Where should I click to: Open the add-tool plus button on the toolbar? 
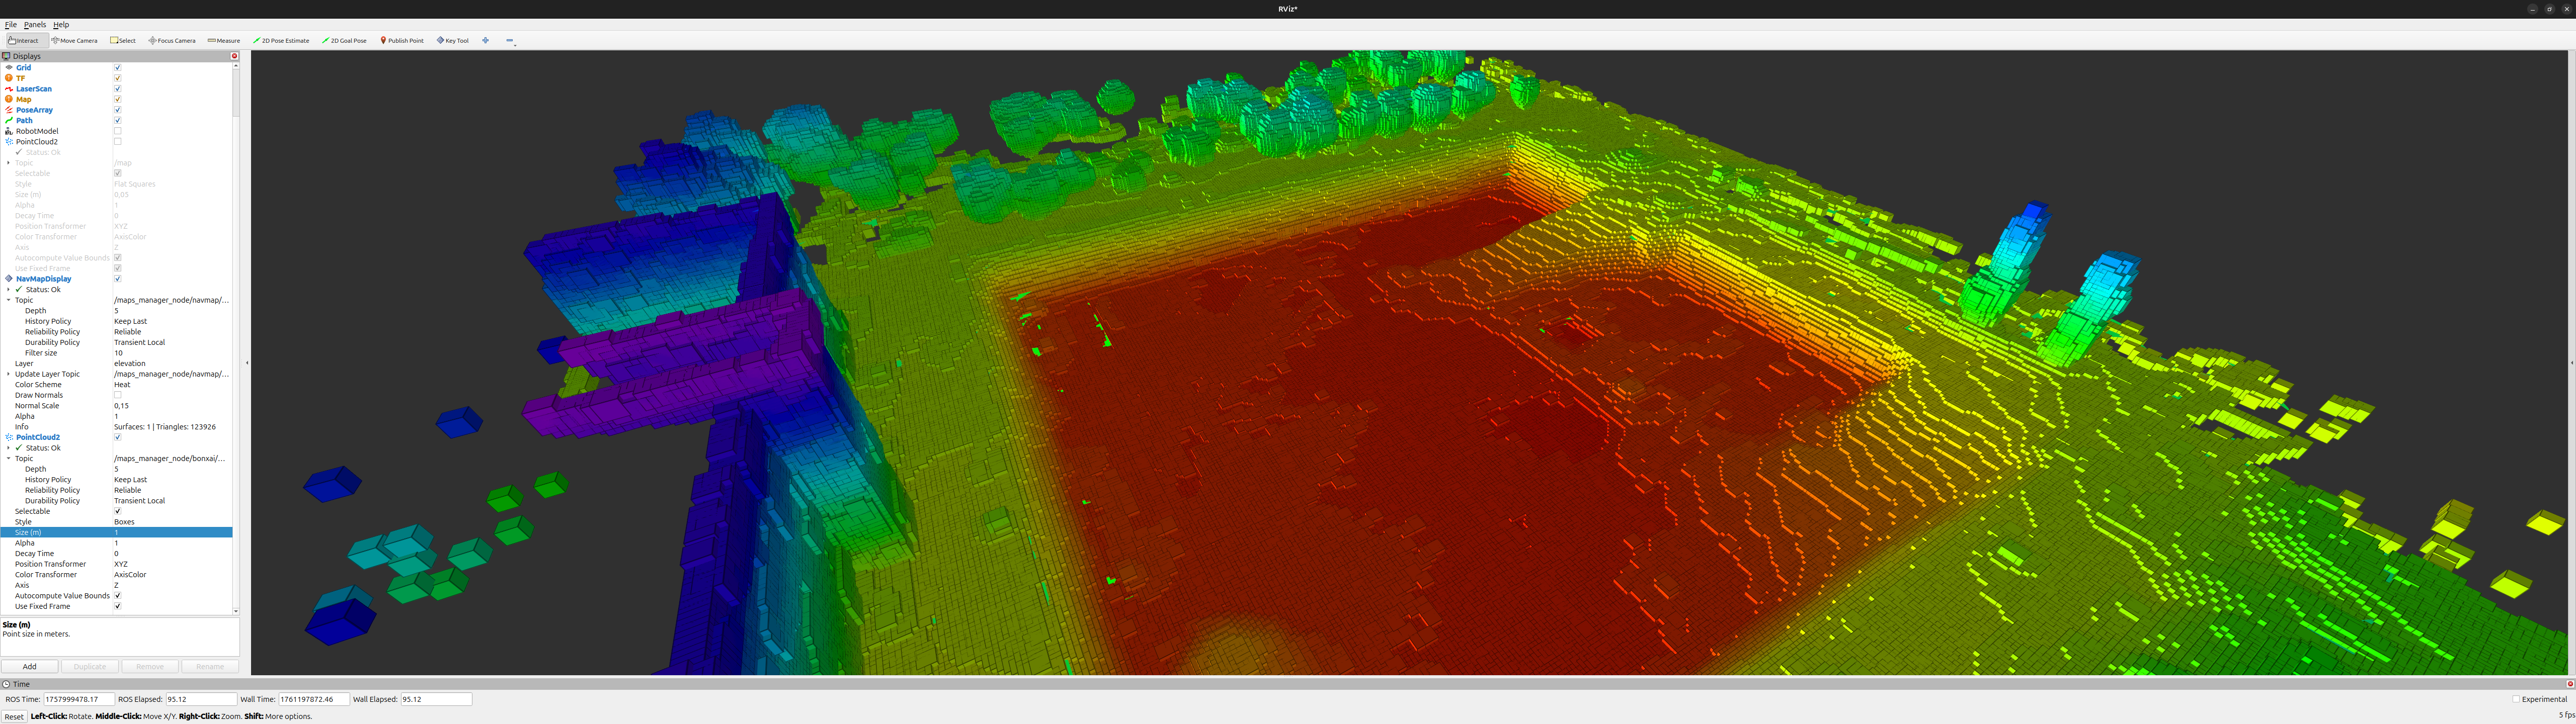[486, 40]
